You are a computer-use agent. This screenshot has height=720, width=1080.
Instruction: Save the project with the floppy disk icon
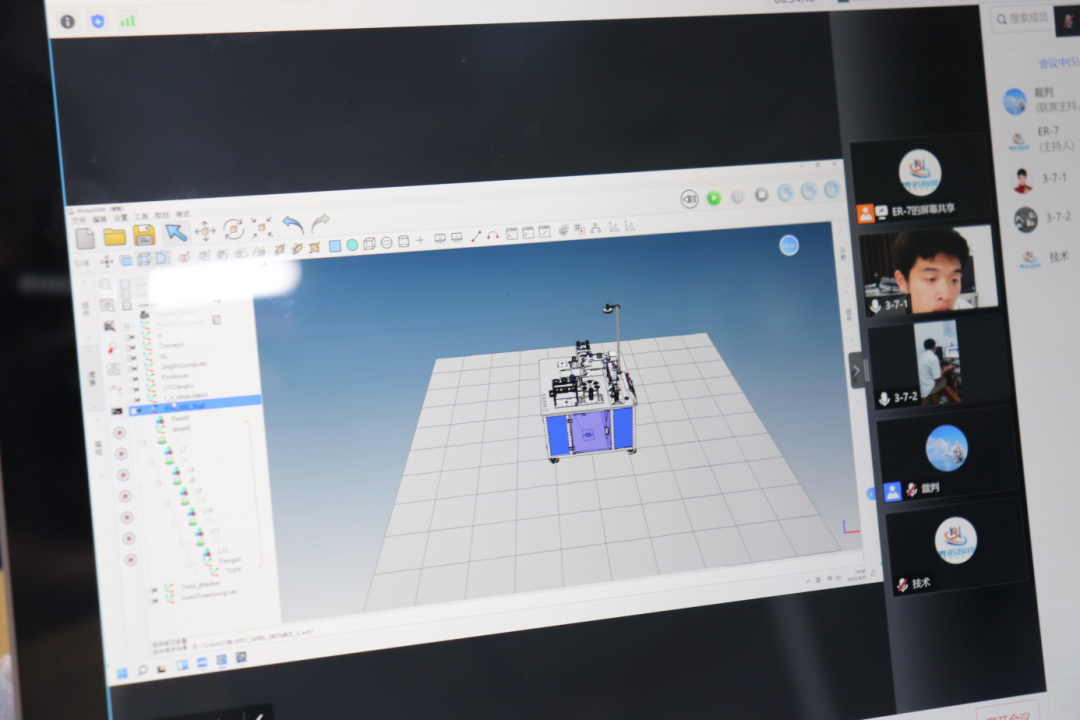tap(144, 235)
